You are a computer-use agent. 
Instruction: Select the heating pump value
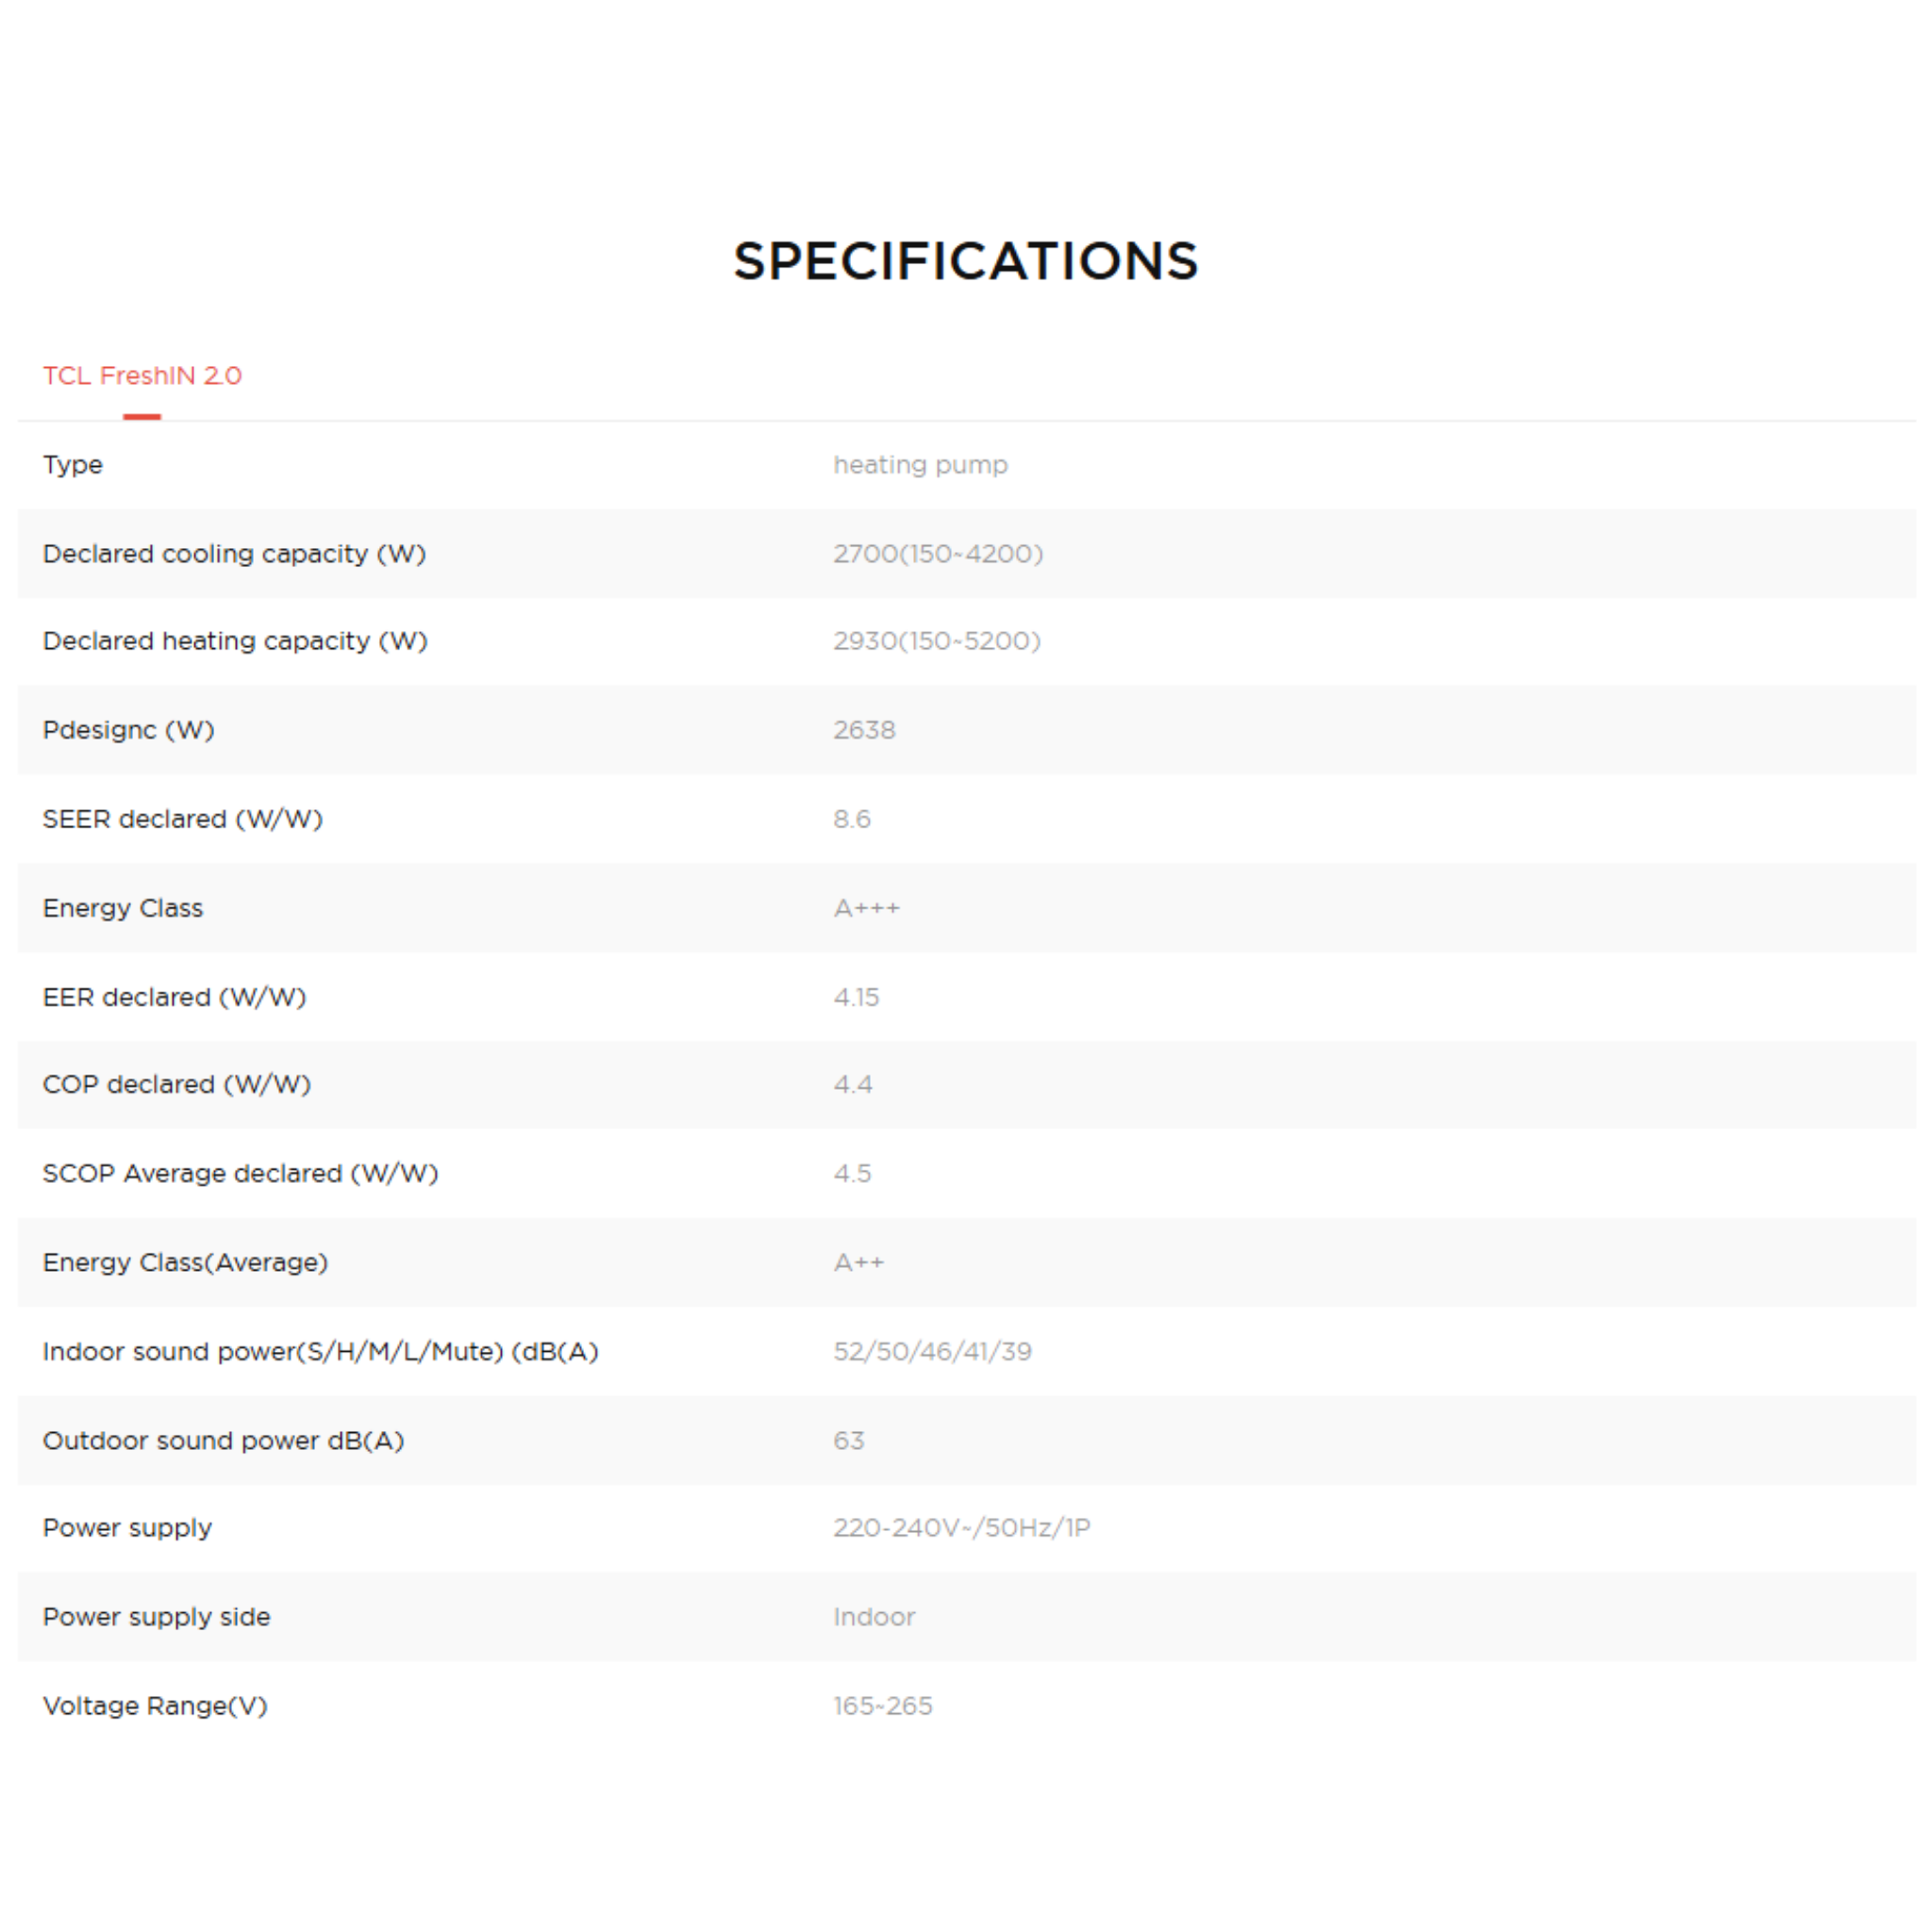click(x=920, y=465)
